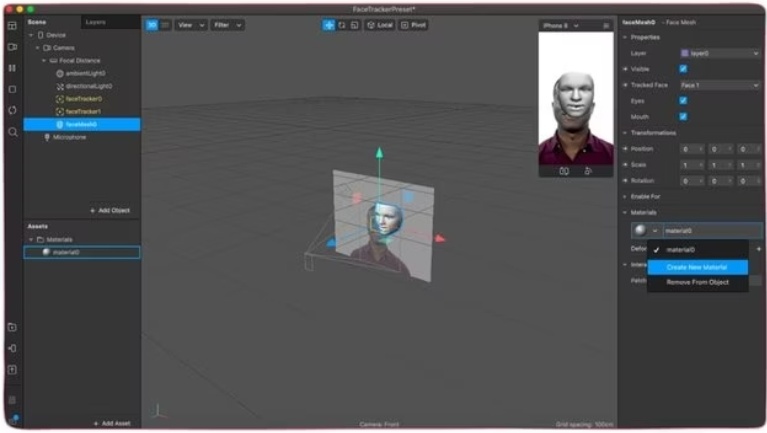The image size is (767, 433).
Task: Switch to the Layers tab
Action: tap(96, 21)
